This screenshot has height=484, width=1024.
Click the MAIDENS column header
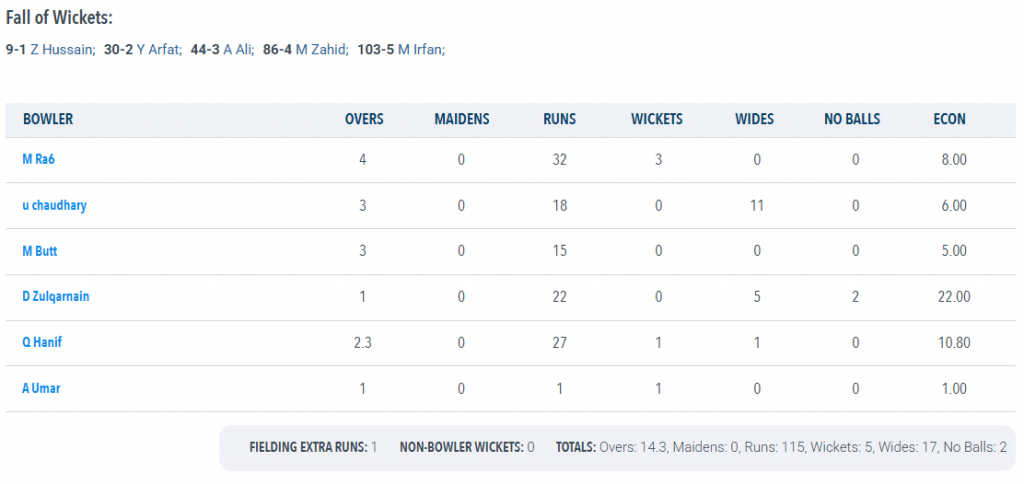point(462,120)
